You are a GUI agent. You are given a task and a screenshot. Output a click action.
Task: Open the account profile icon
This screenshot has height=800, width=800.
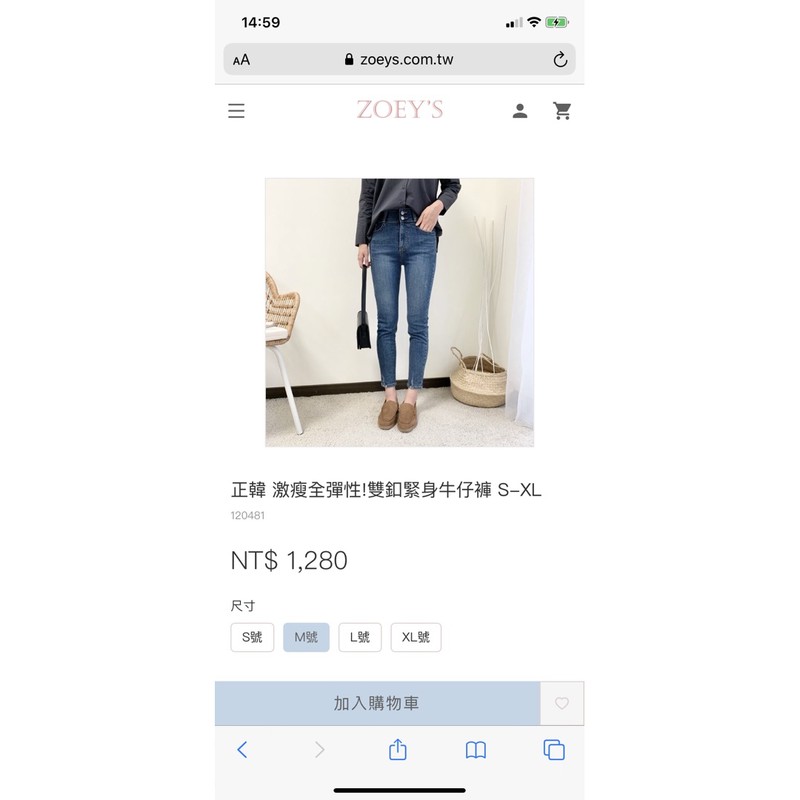click(x=520, y=111)
